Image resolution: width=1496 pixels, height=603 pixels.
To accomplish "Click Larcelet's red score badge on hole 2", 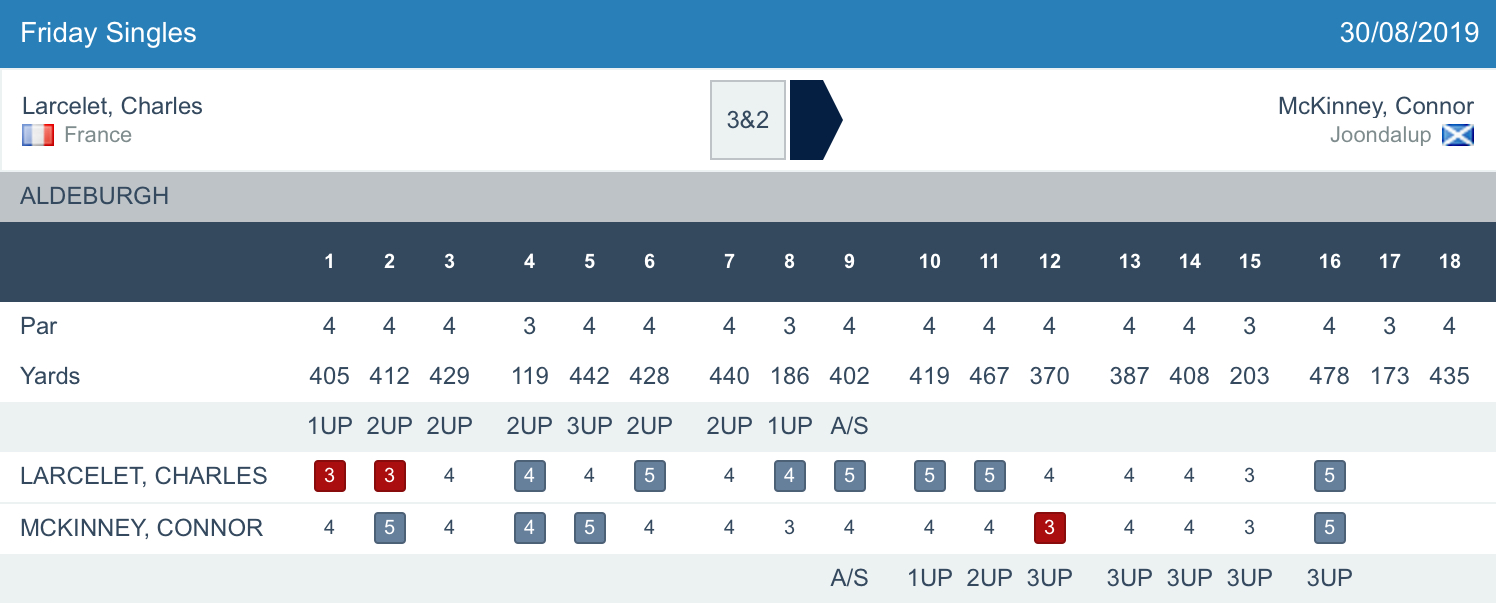I will click(389, 476).
